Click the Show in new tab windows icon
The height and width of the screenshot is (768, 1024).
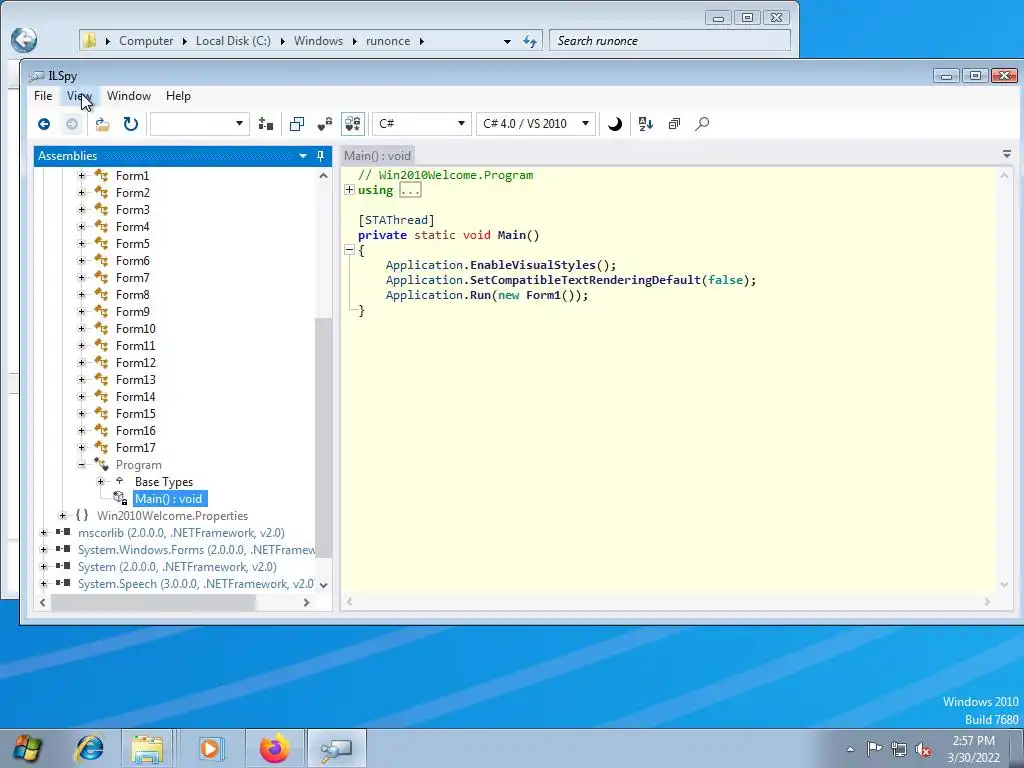tap(297, 124)
